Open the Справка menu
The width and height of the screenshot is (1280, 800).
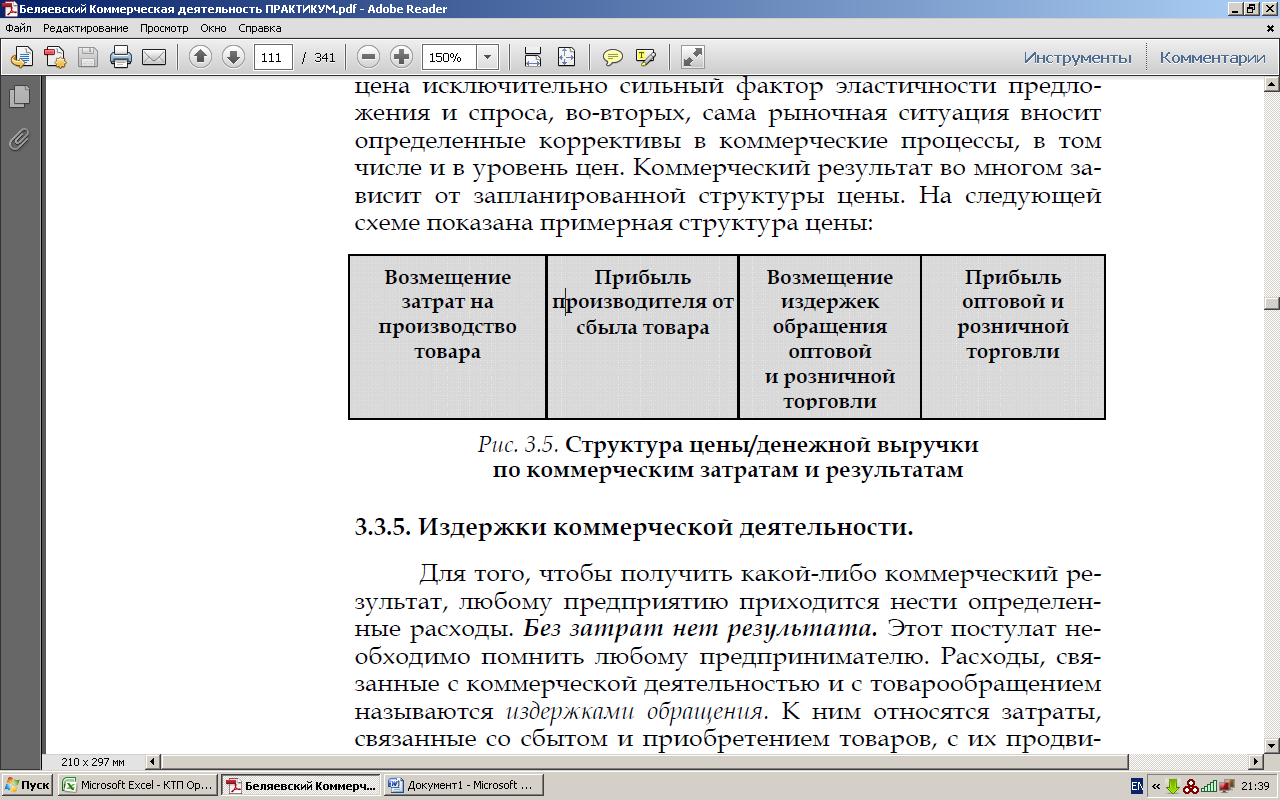[260, 28]
